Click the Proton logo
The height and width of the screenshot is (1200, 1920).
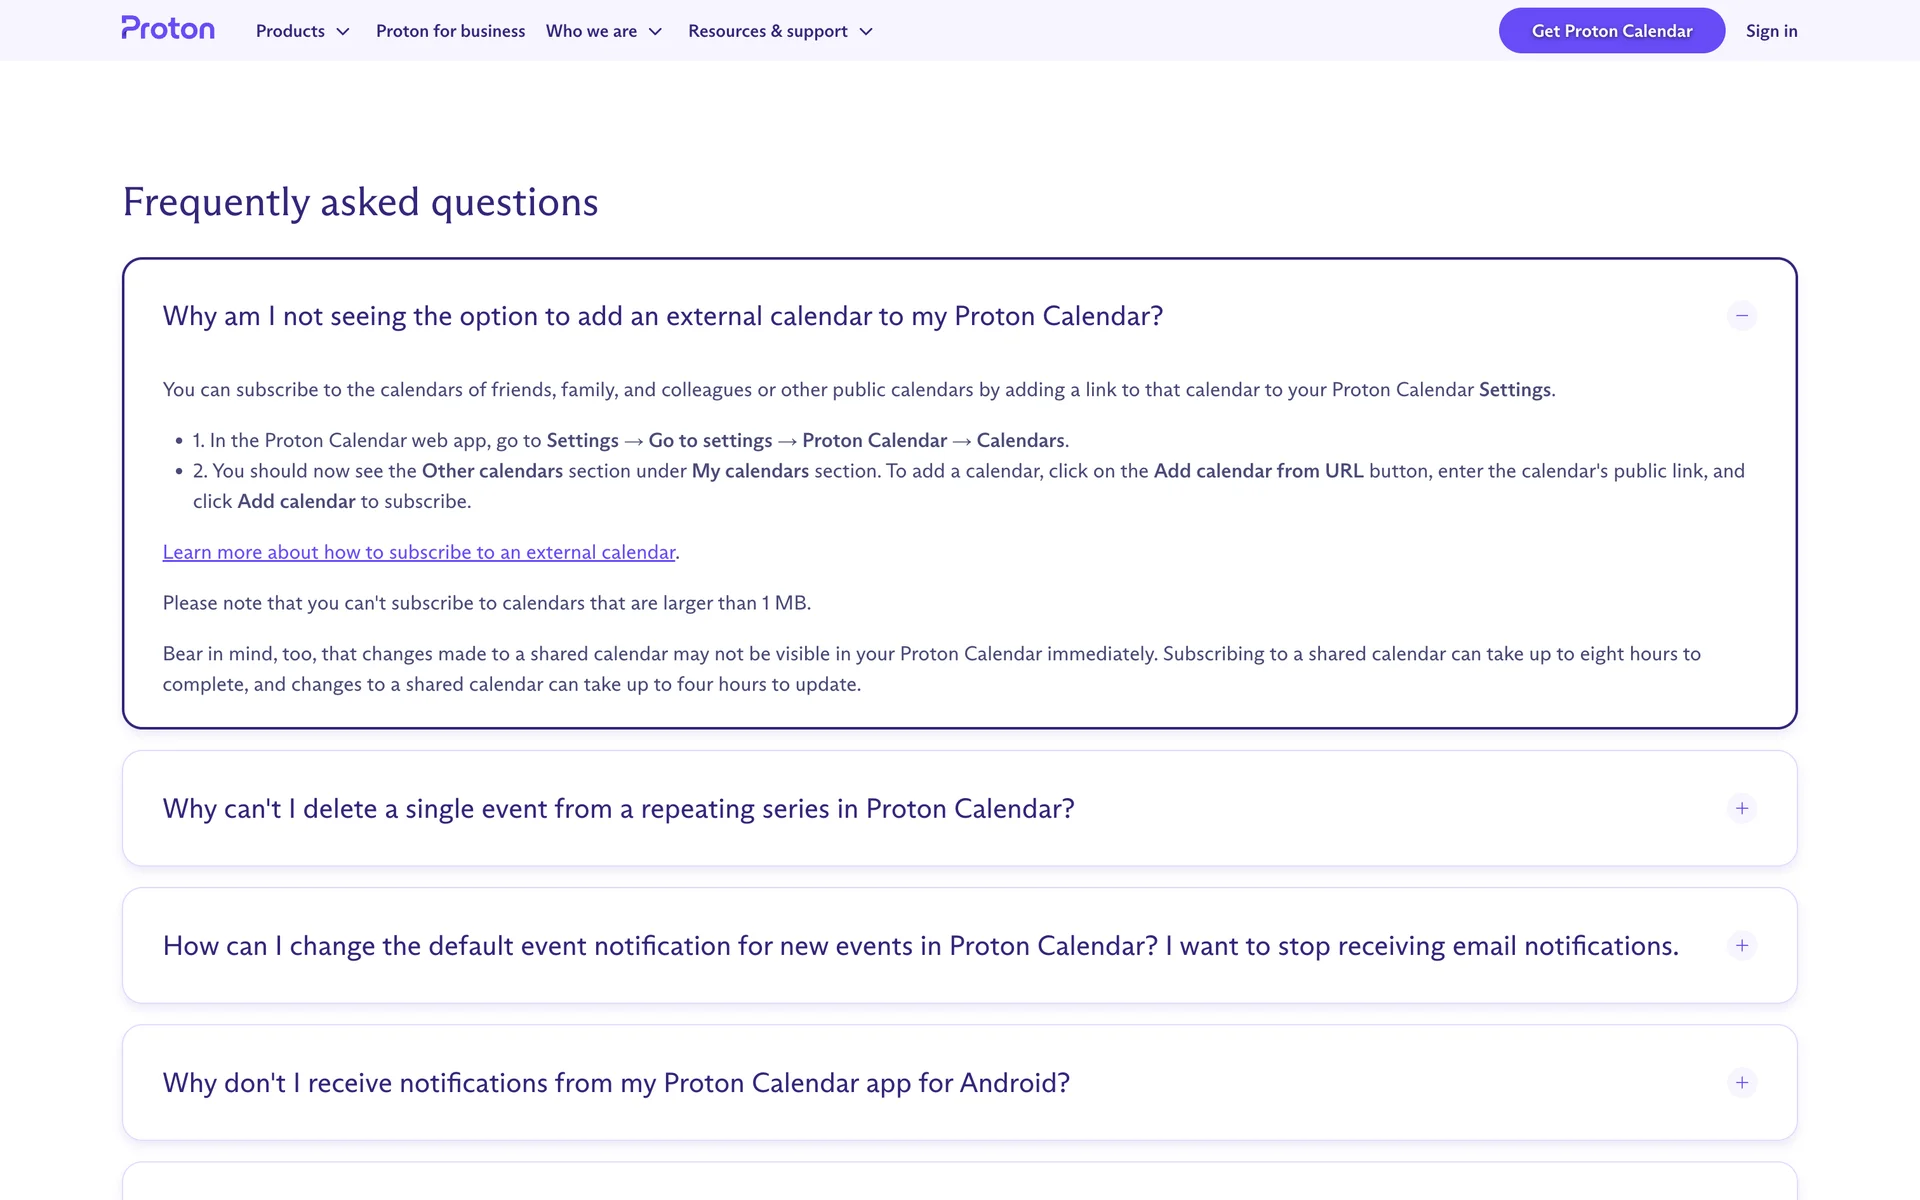click(x=168, y=29)
